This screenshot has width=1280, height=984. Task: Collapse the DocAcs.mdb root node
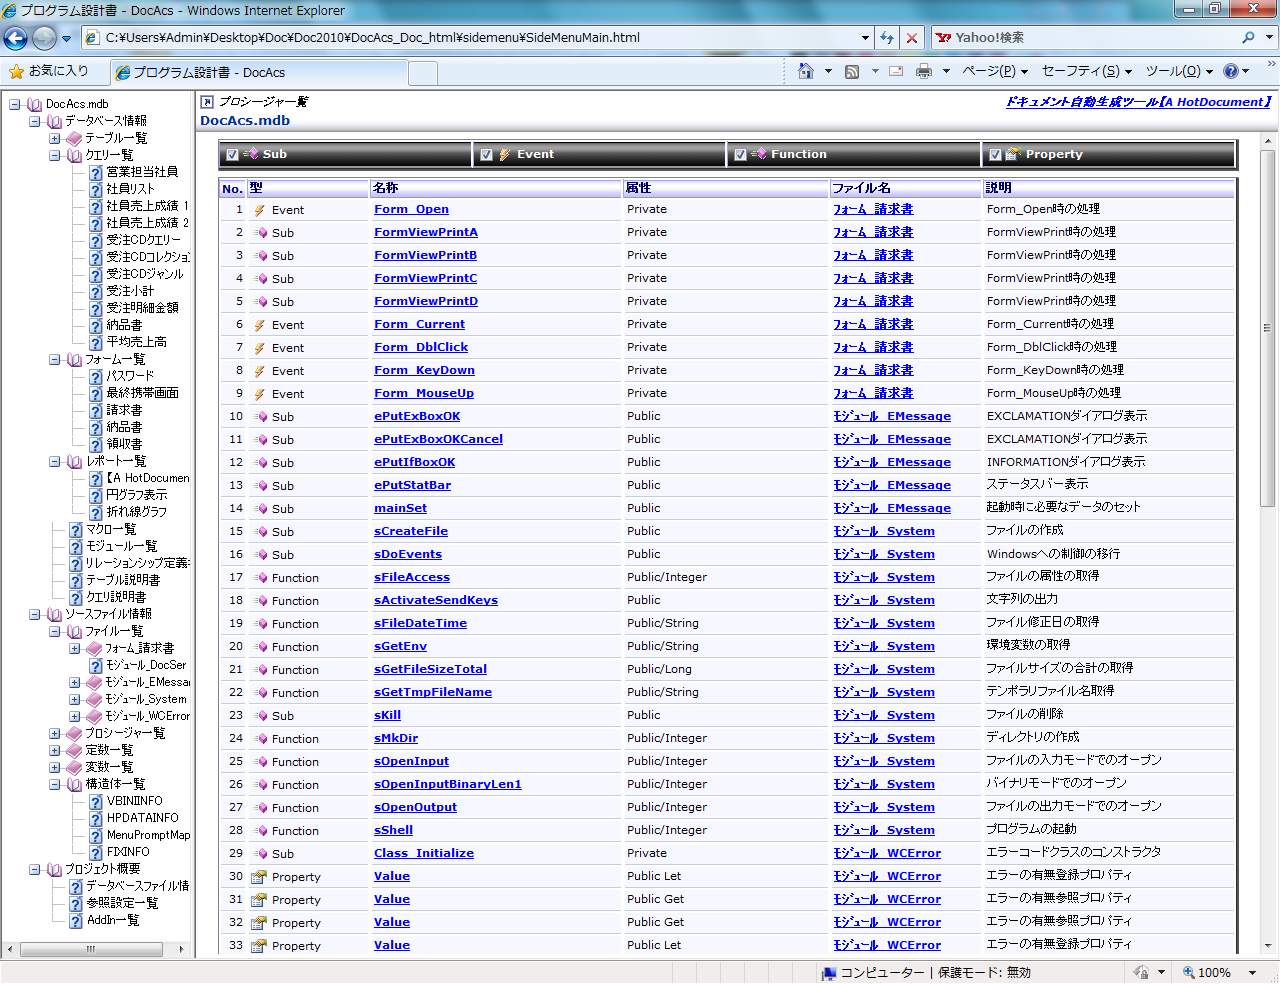(14, 104)
